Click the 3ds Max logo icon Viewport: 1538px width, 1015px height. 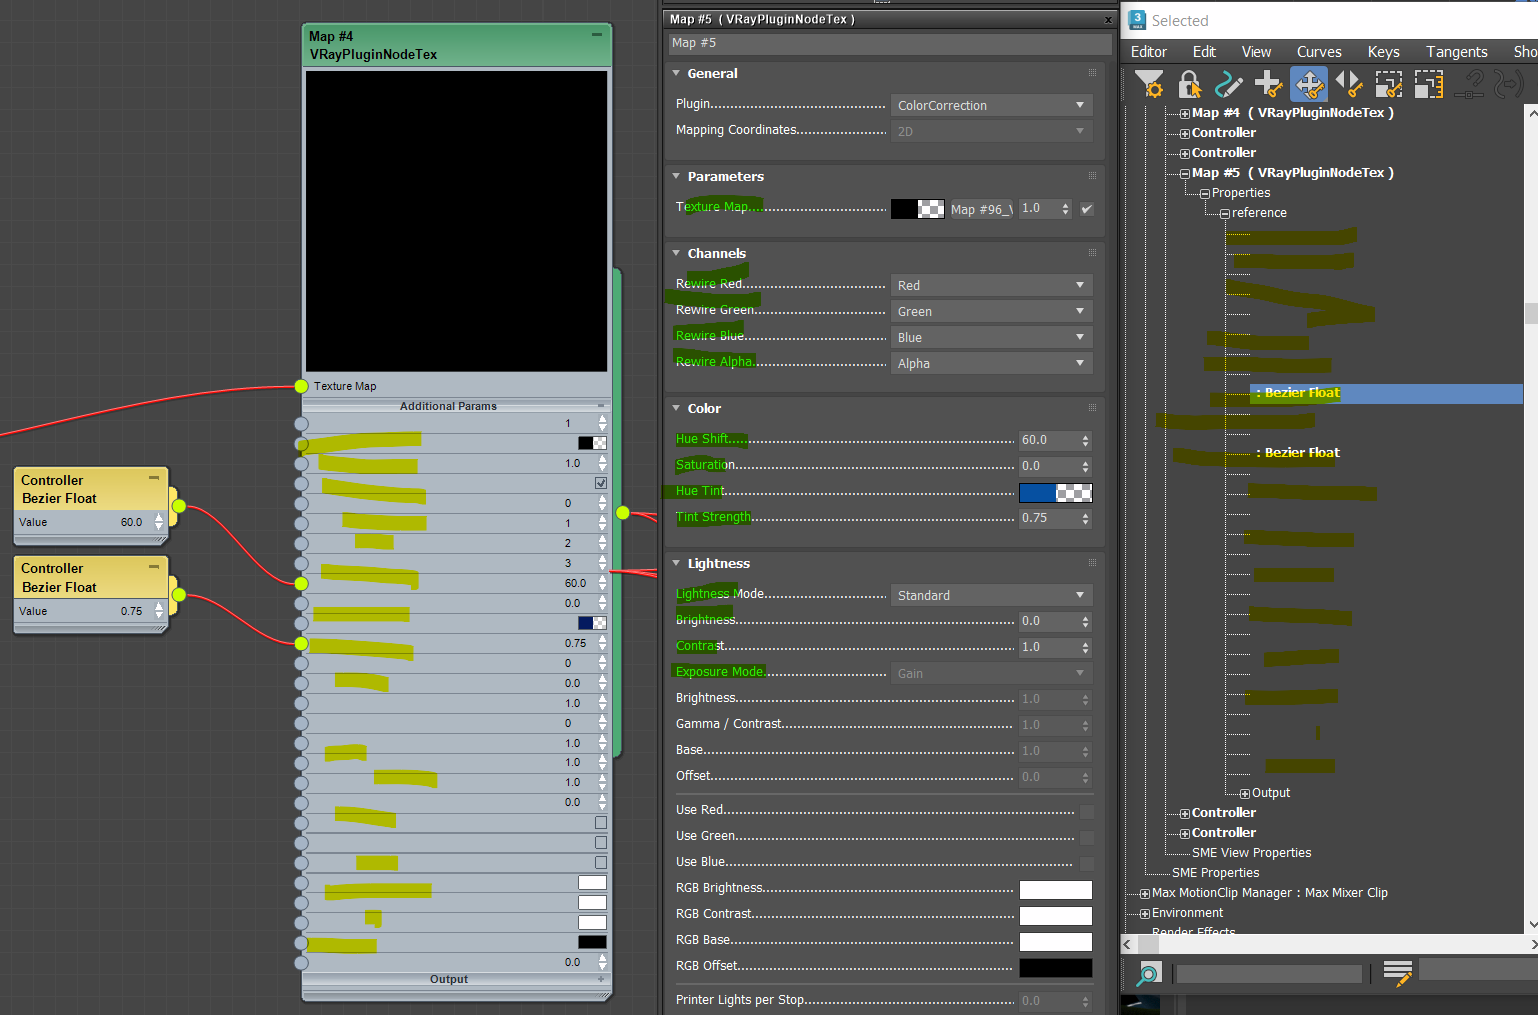pos(1137,20)
